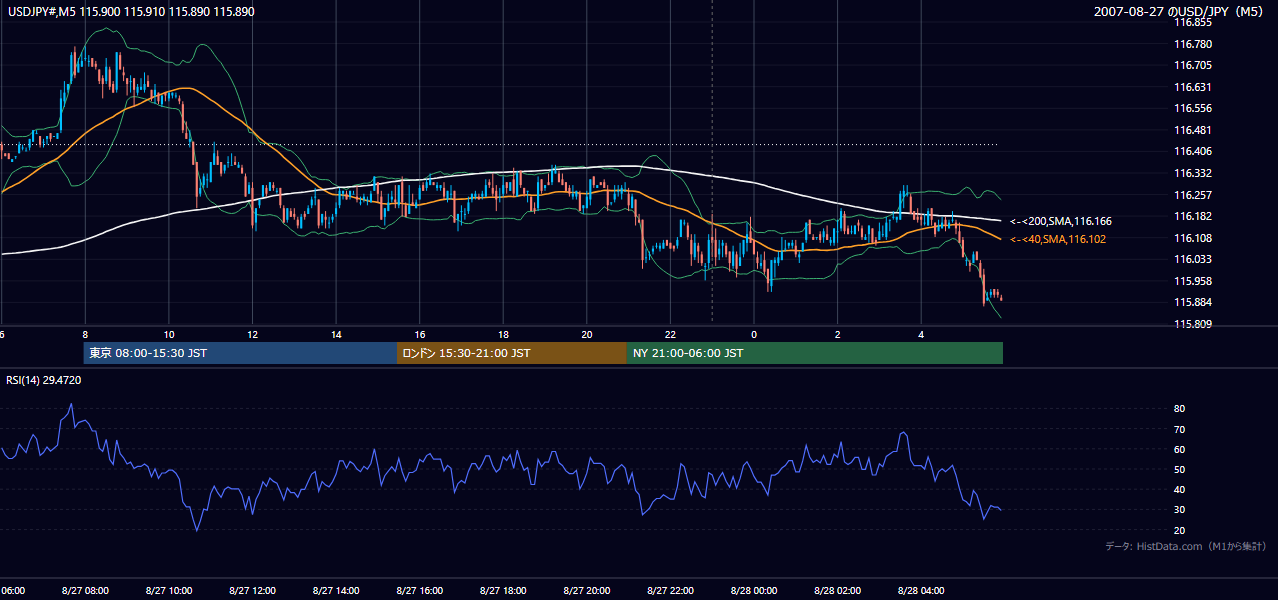
Task: Click hour label 20 on price chart time axis
Action: [x=587, y=334]
